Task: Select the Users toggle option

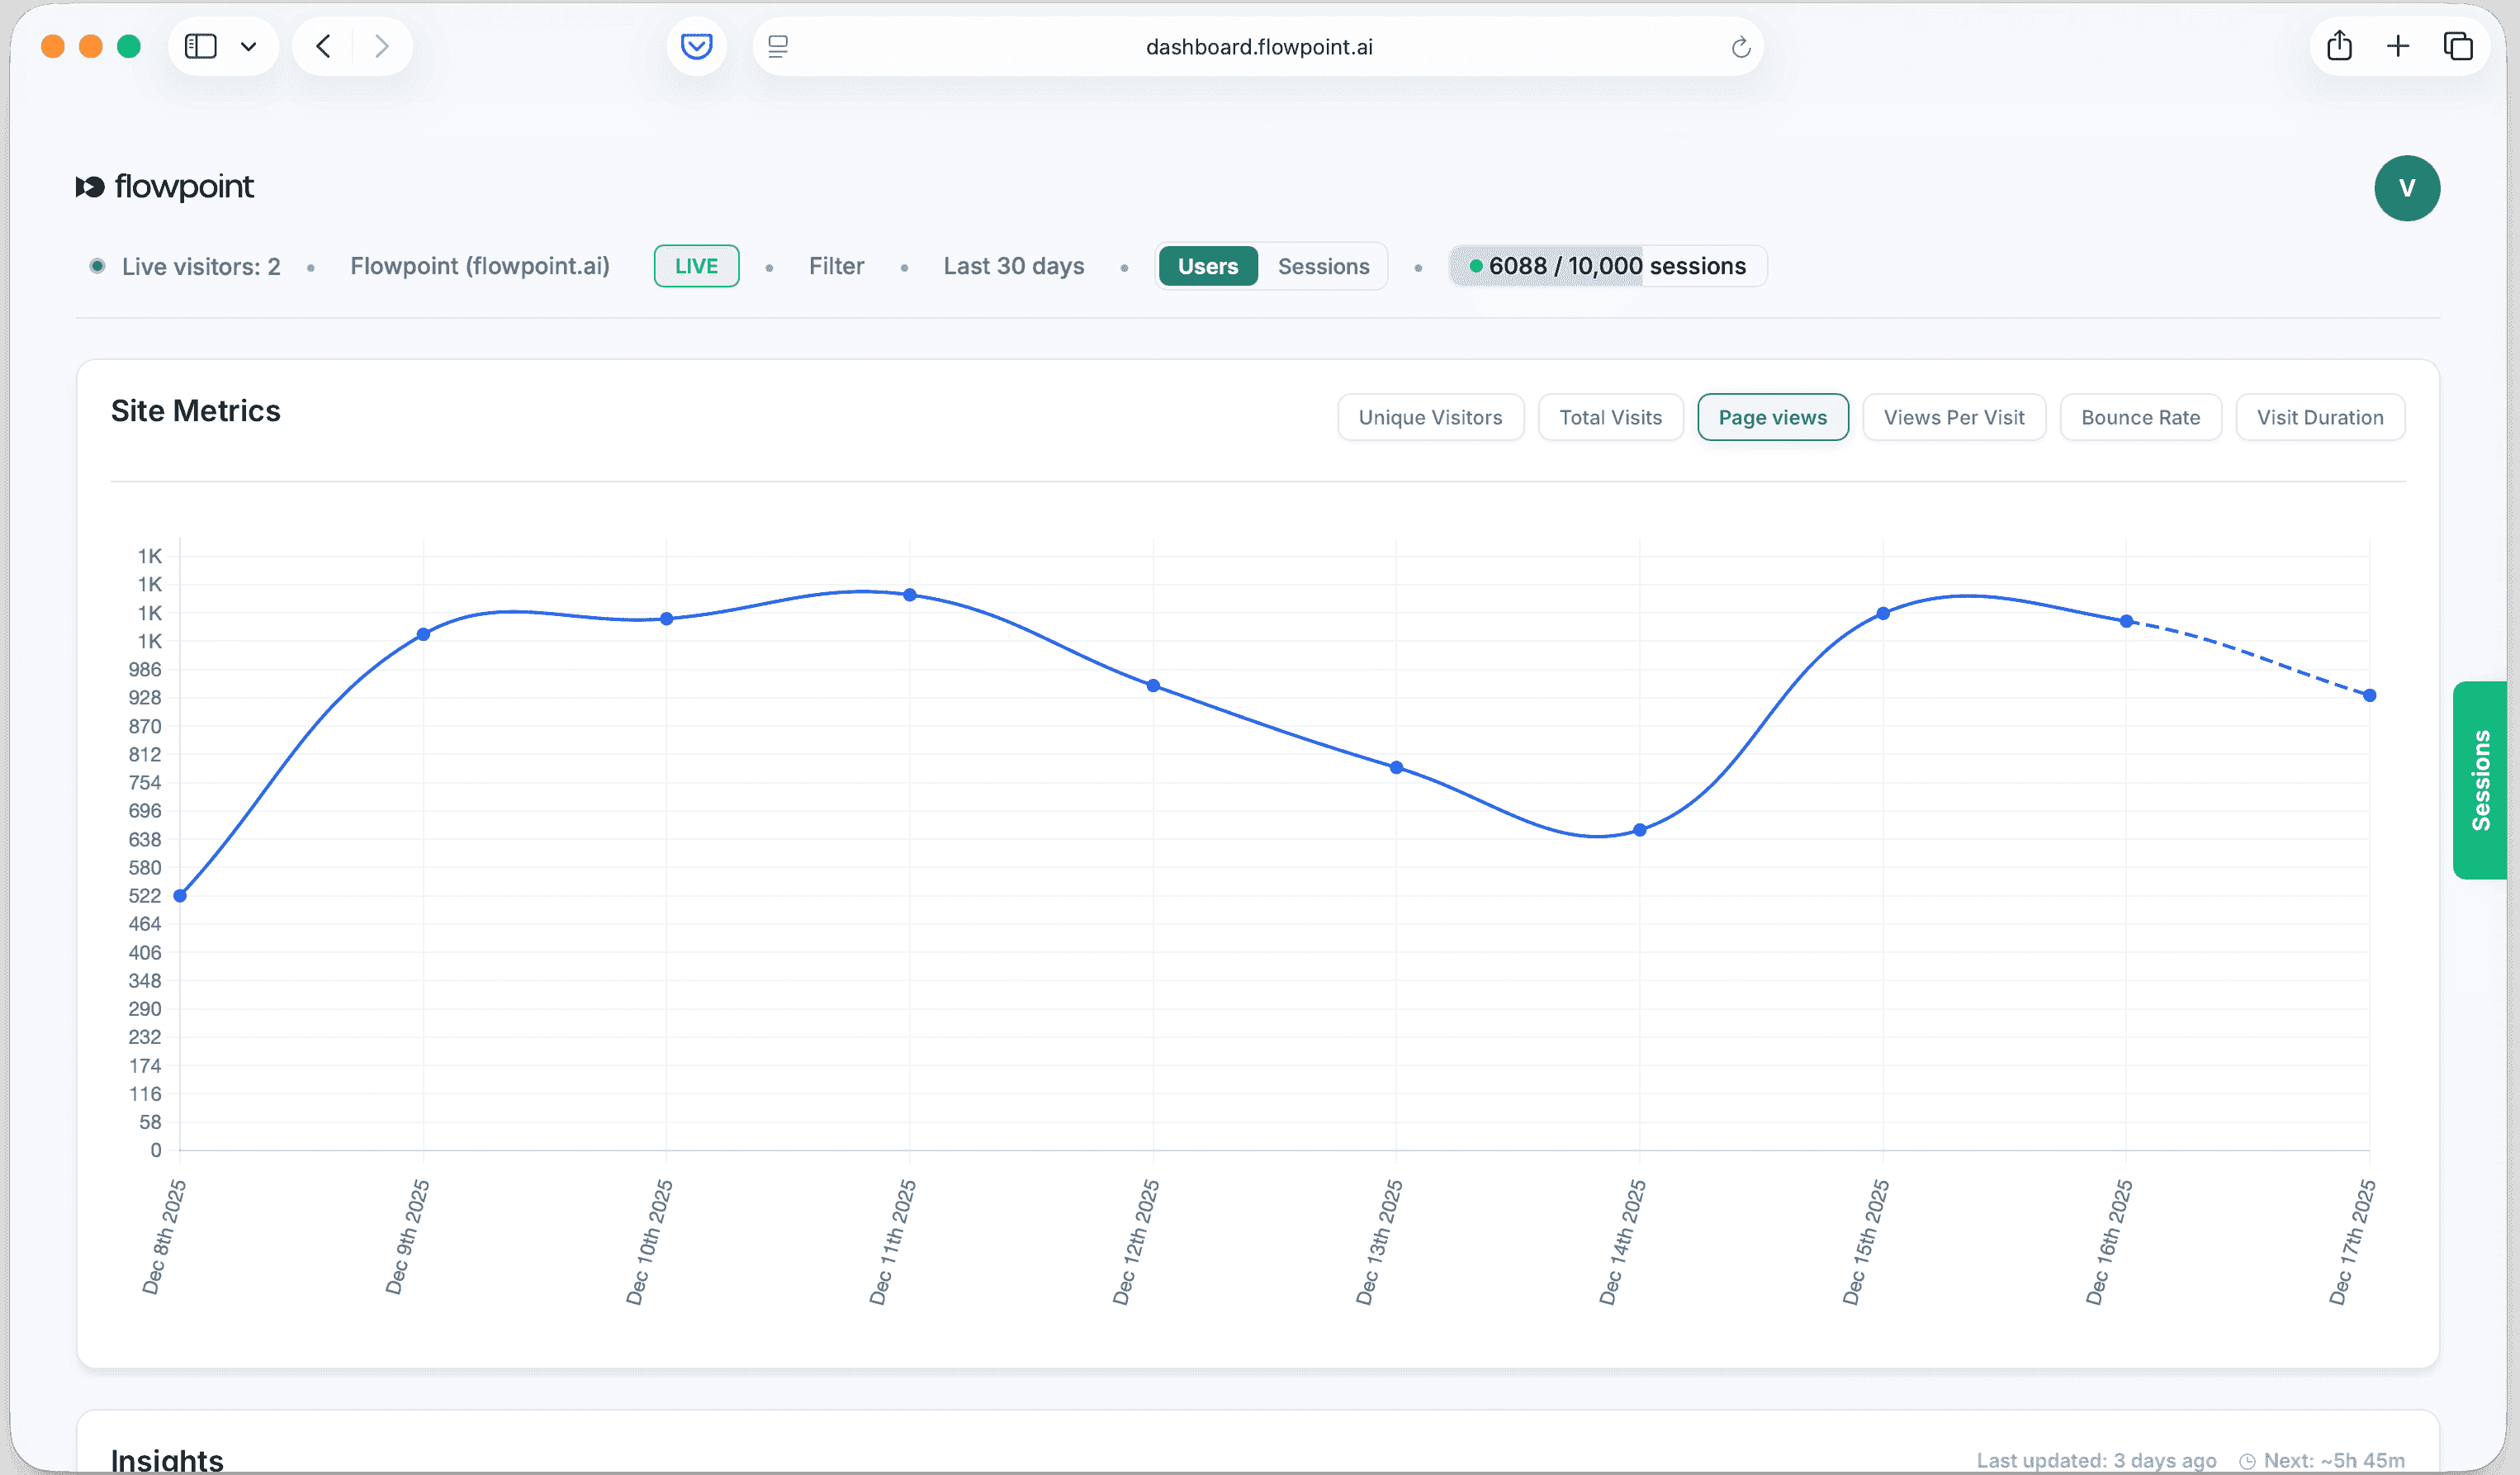Action: 1207,266
